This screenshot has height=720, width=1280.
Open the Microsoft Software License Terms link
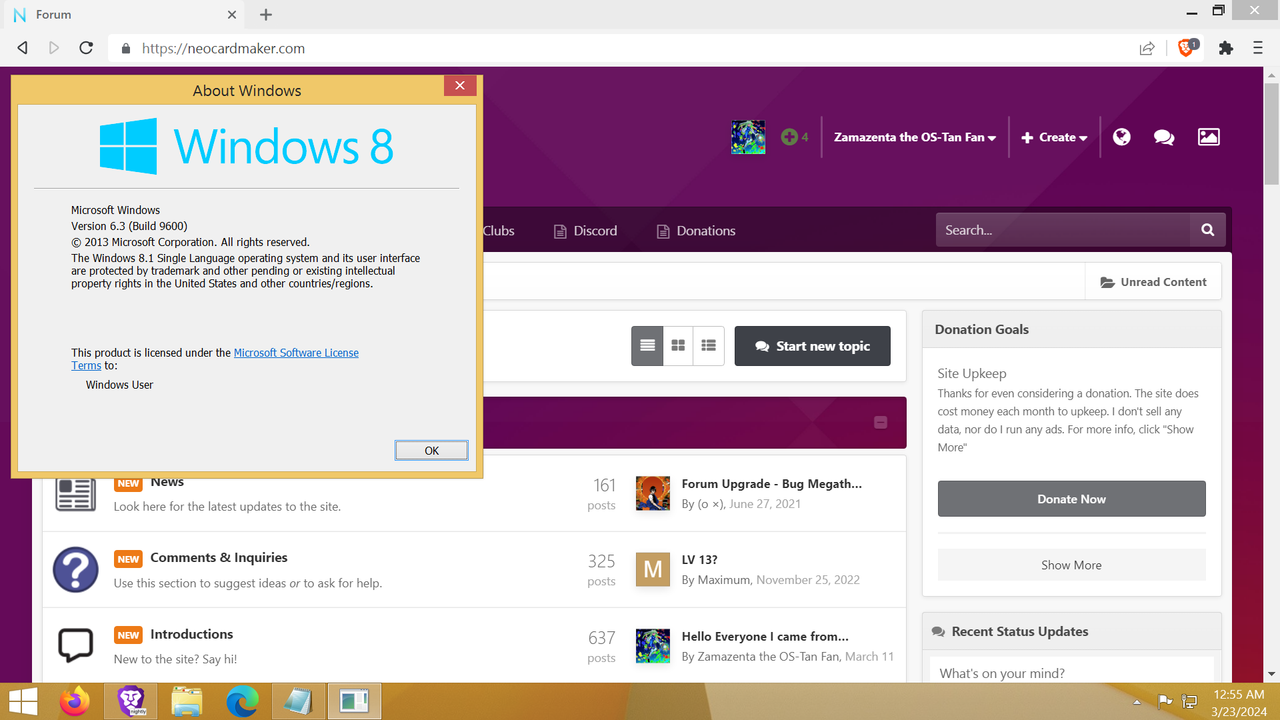(x=296, y=352)
